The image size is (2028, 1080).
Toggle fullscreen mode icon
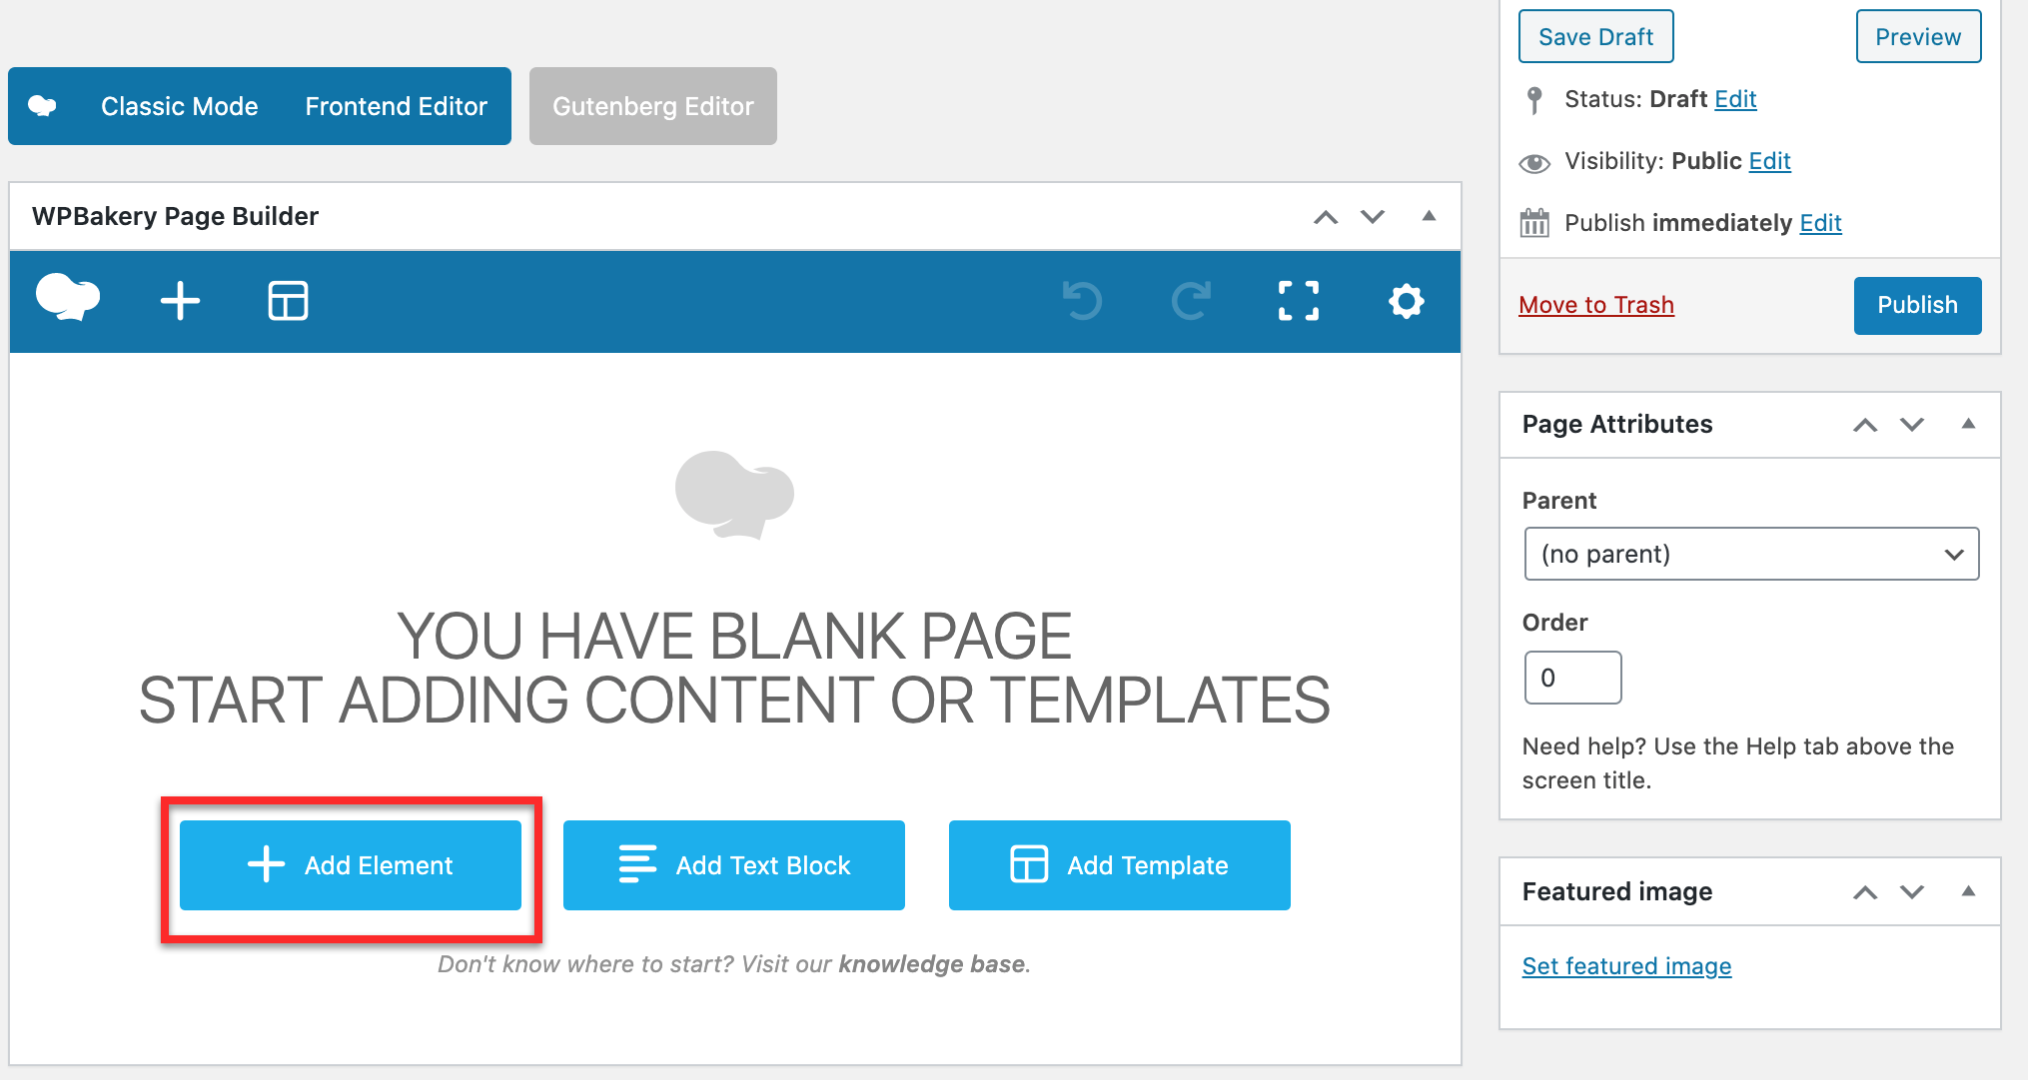(x=1298, y=301)
